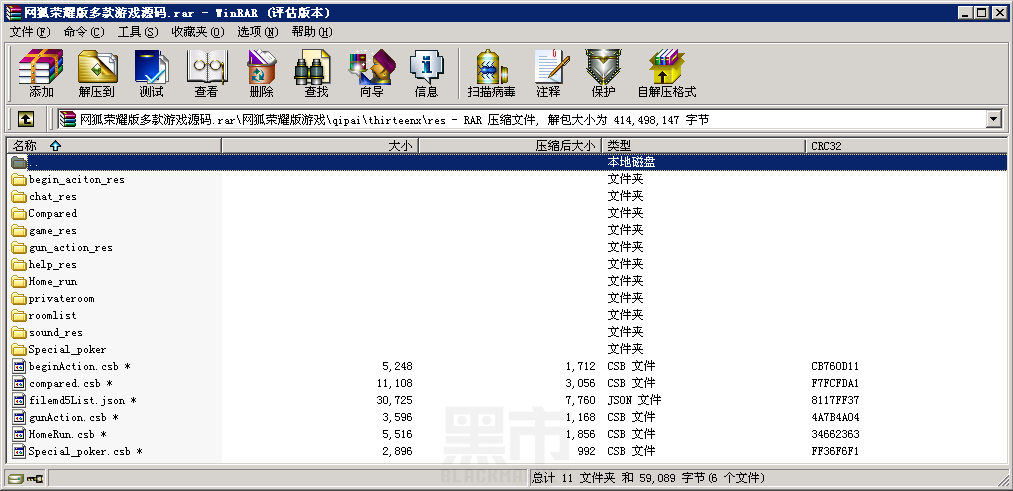Click the beginAction.csb file icon
The width and height of the screenshot is (1013, 491).
pyautogui.click(x=19, y=366)
